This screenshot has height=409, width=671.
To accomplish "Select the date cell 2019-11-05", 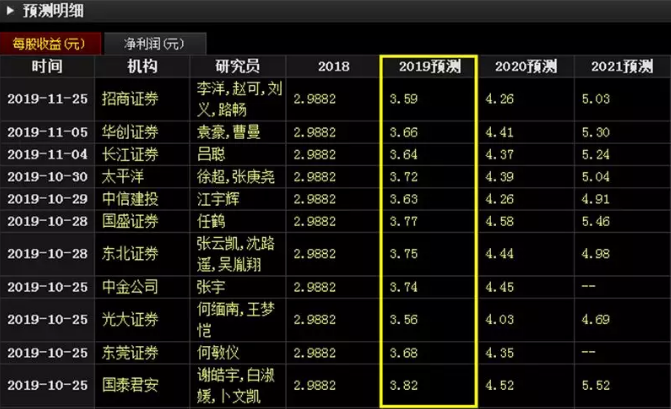I will [x=48, y=132].
